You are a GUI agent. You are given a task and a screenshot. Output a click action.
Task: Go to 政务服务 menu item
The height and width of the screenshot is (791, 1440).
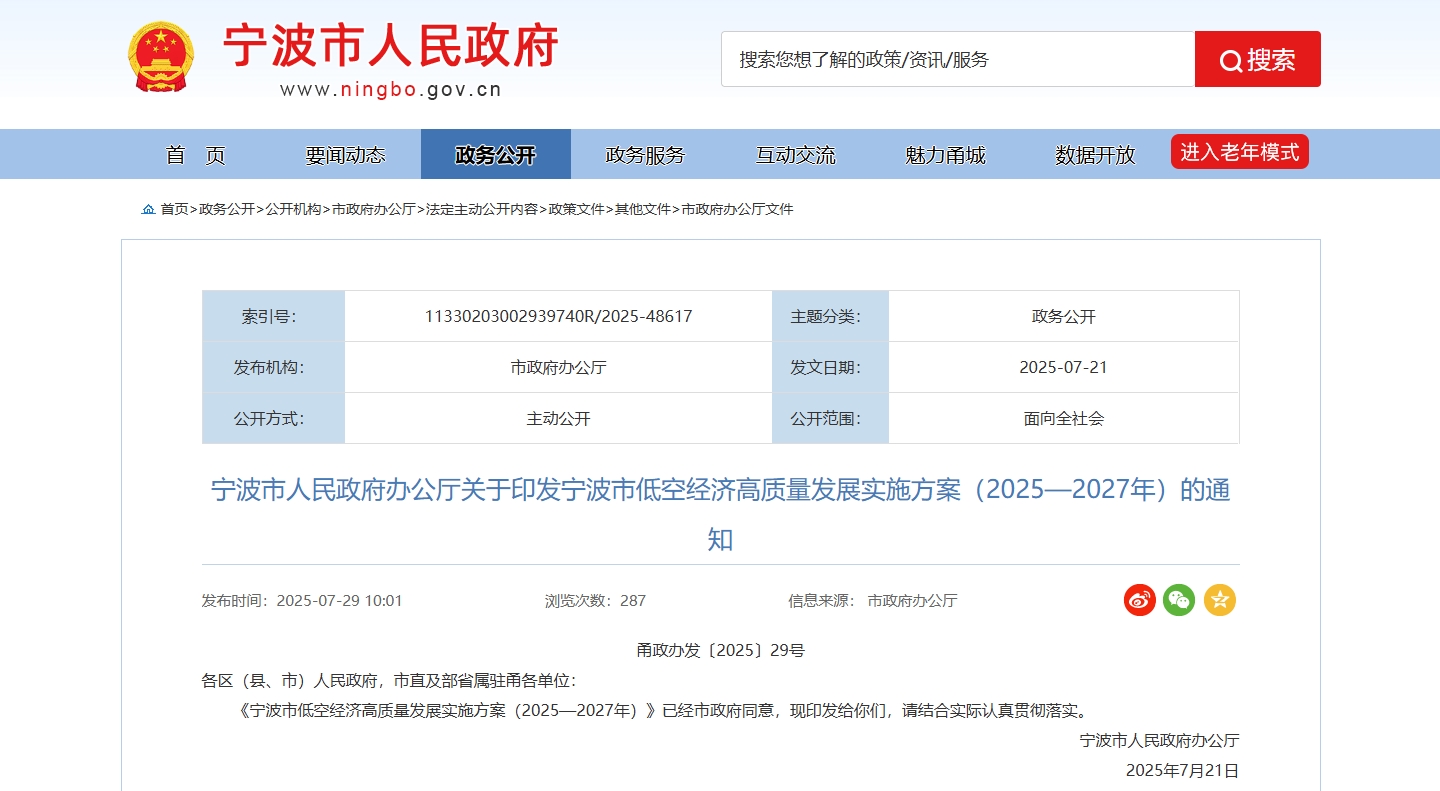click(645, 155)
